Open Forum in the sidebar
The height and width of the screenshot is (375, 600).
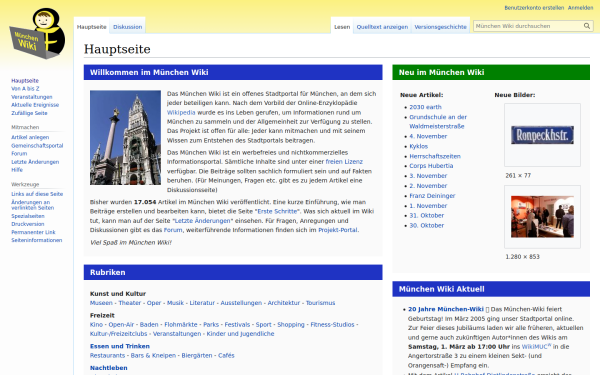click(19, 153)
